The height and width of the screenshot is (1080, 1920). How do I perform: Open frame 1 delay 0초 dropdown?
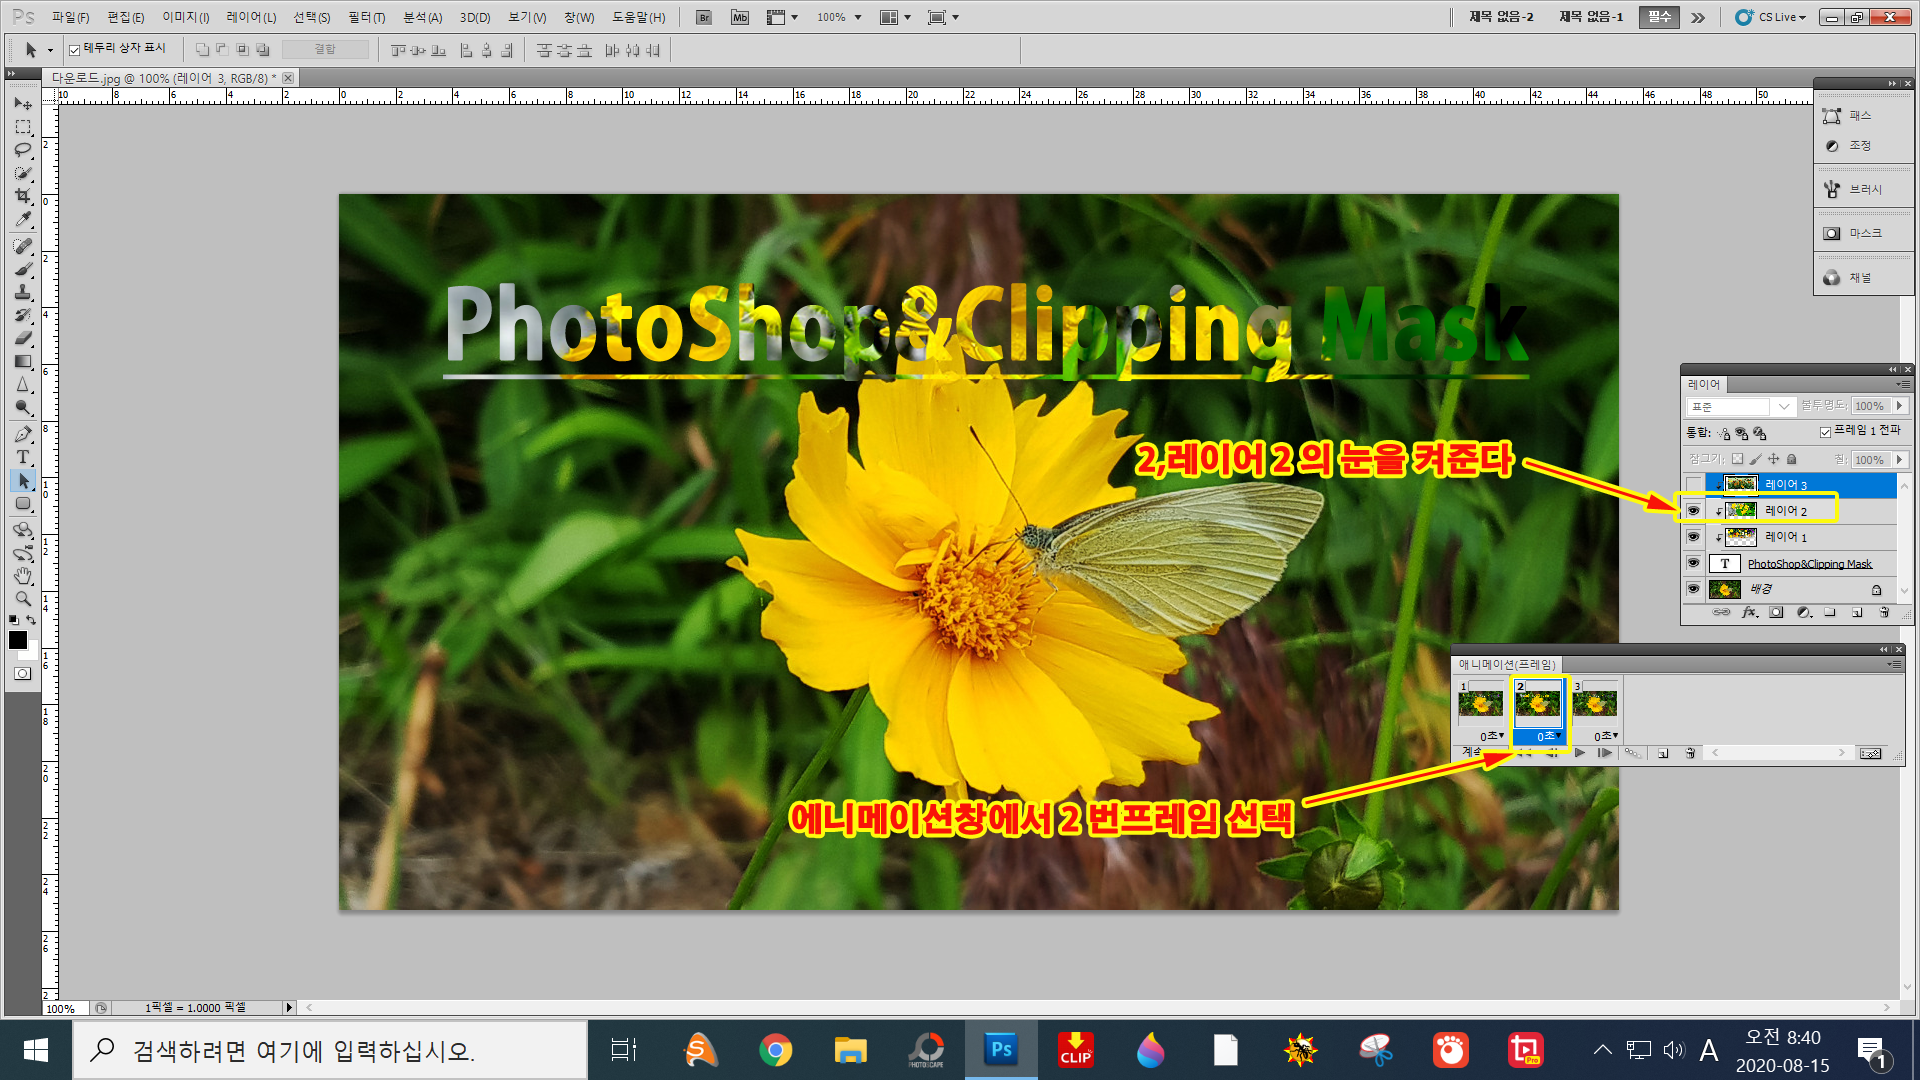coord(1492,736)
